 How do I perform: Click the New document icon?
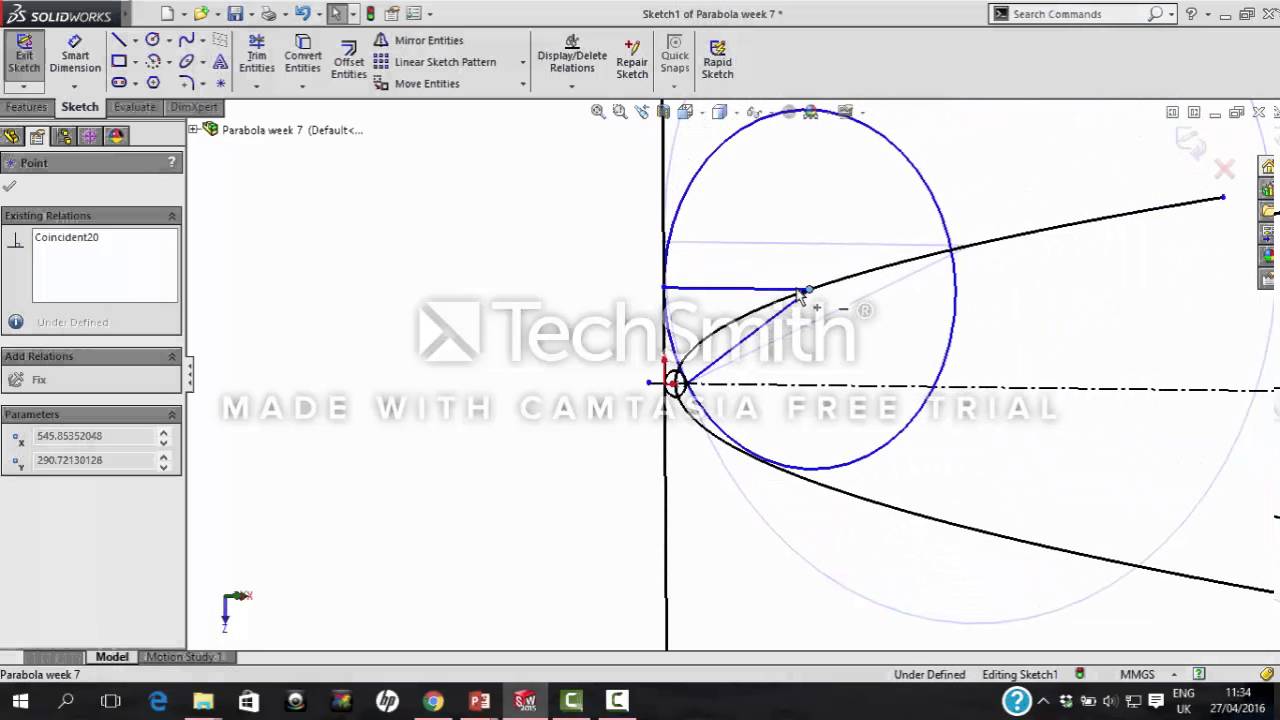click(x=167, y=14)
